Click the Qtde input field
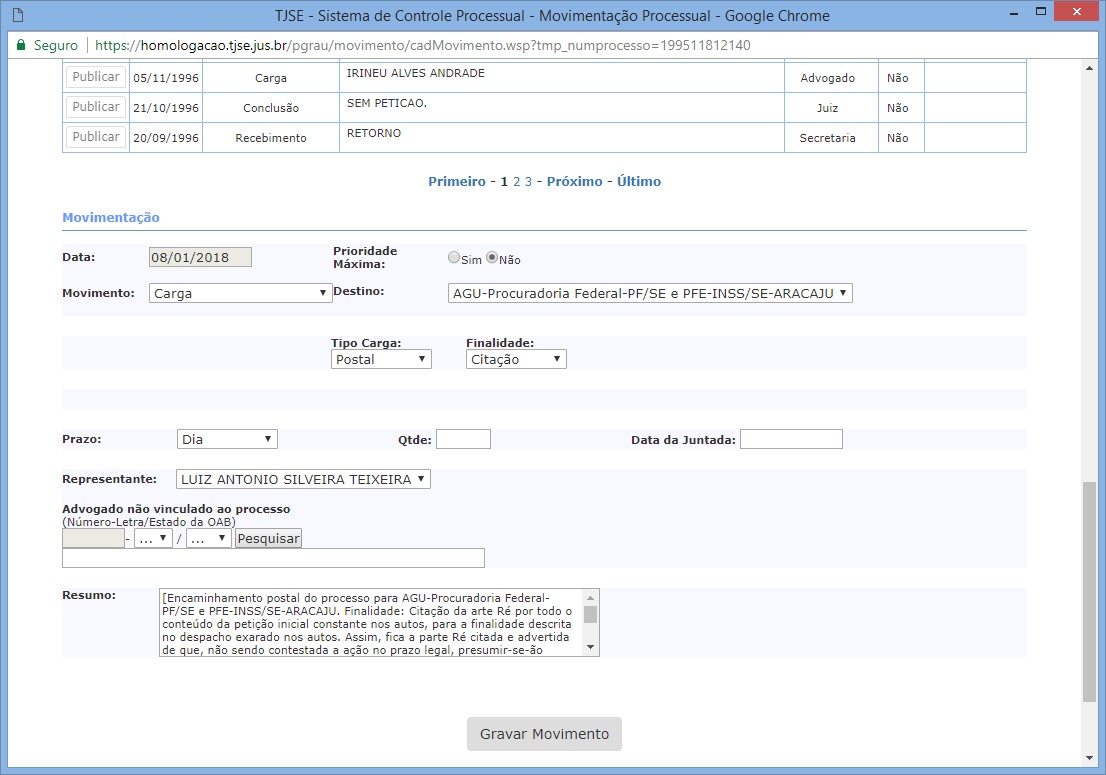Screen dimensions: 1106x775 [463, 439]
